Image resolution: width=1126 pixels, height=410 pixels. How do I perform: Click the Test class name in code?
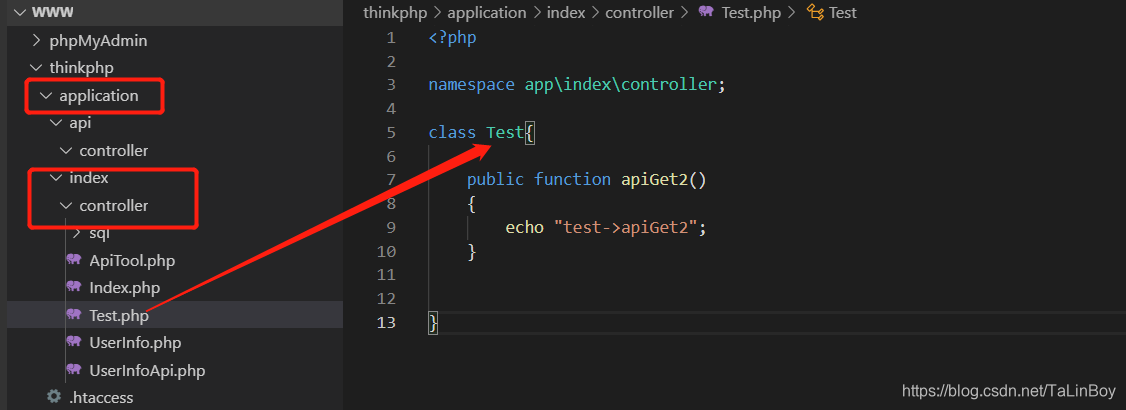pos(505,132)
